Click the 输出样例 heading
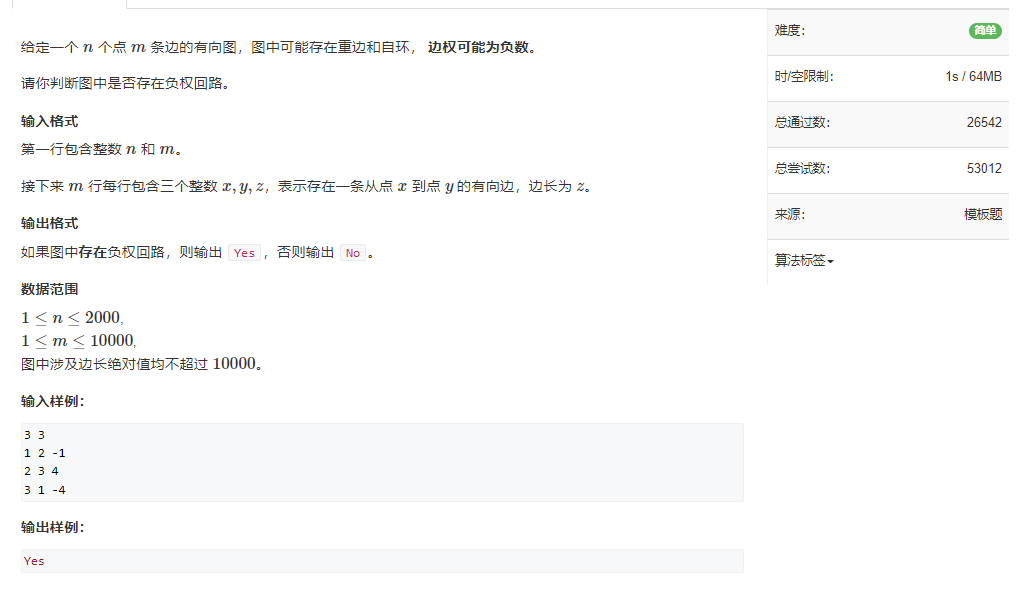This screenshot has width=1022, height=590. tap(52, 527)
